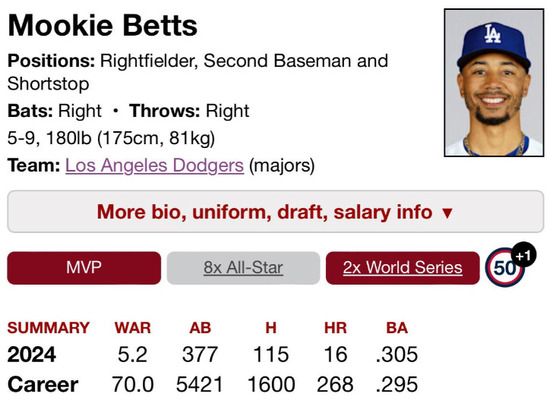The width and height of the screenshot is (553, 400).
Task: Select the Career row label
Action: click(x=43, y=384)
